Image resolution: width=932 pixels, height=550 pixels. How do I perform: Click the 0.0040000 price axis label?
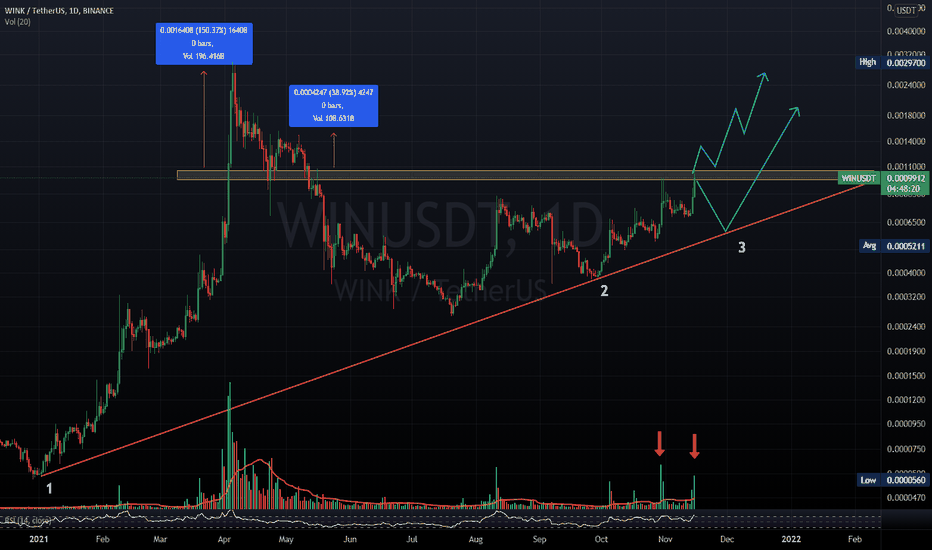(906, 32)
